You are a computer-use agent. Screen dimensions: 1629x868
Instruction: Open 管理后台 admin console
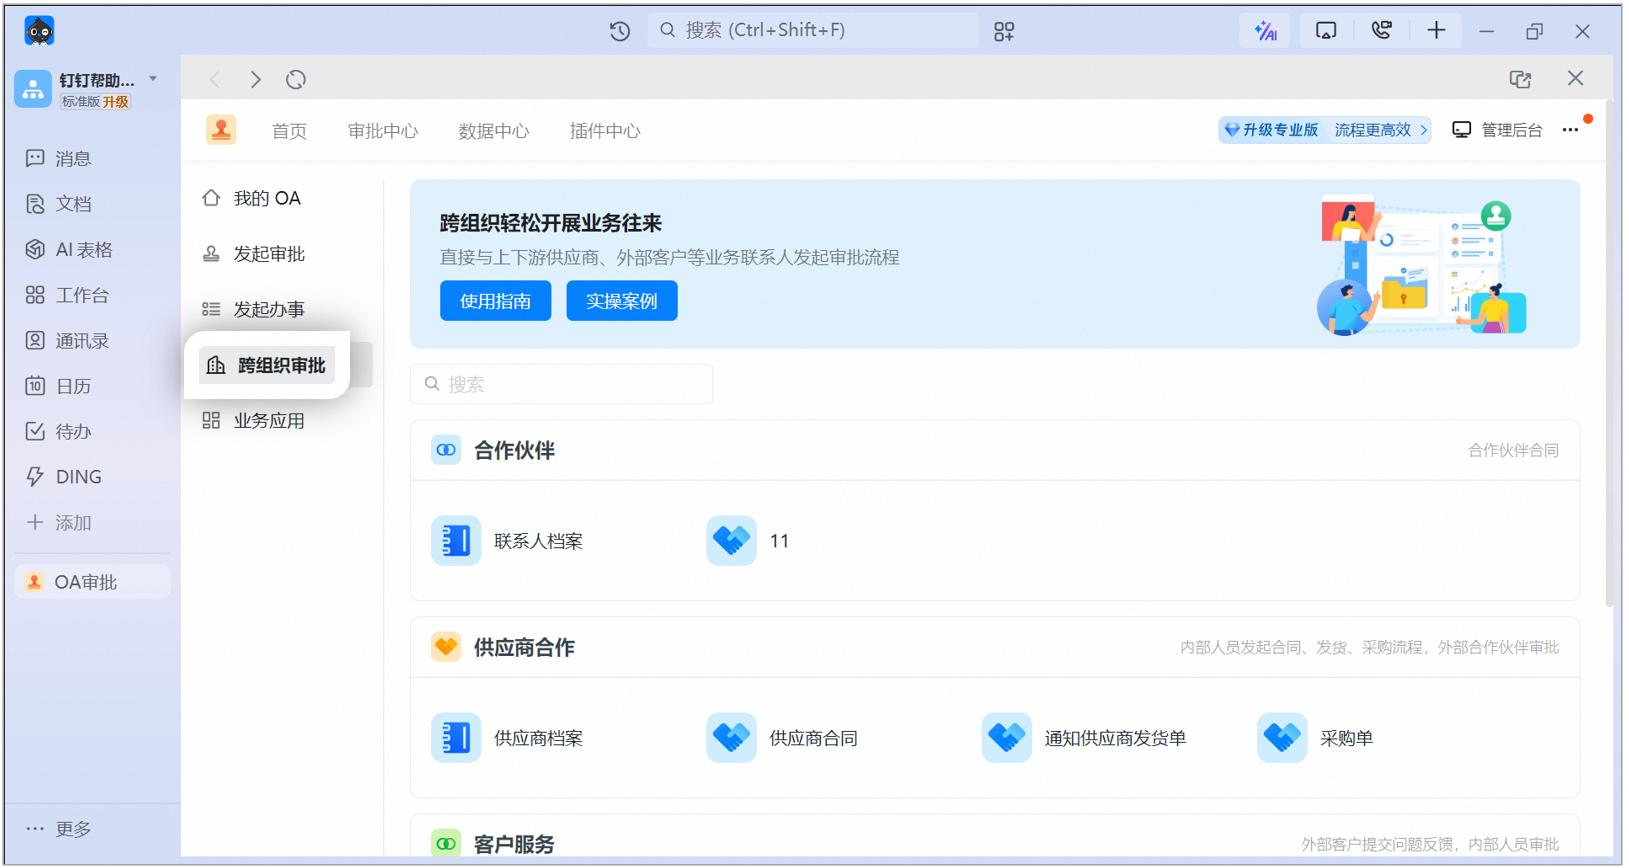pos(1497,130)
